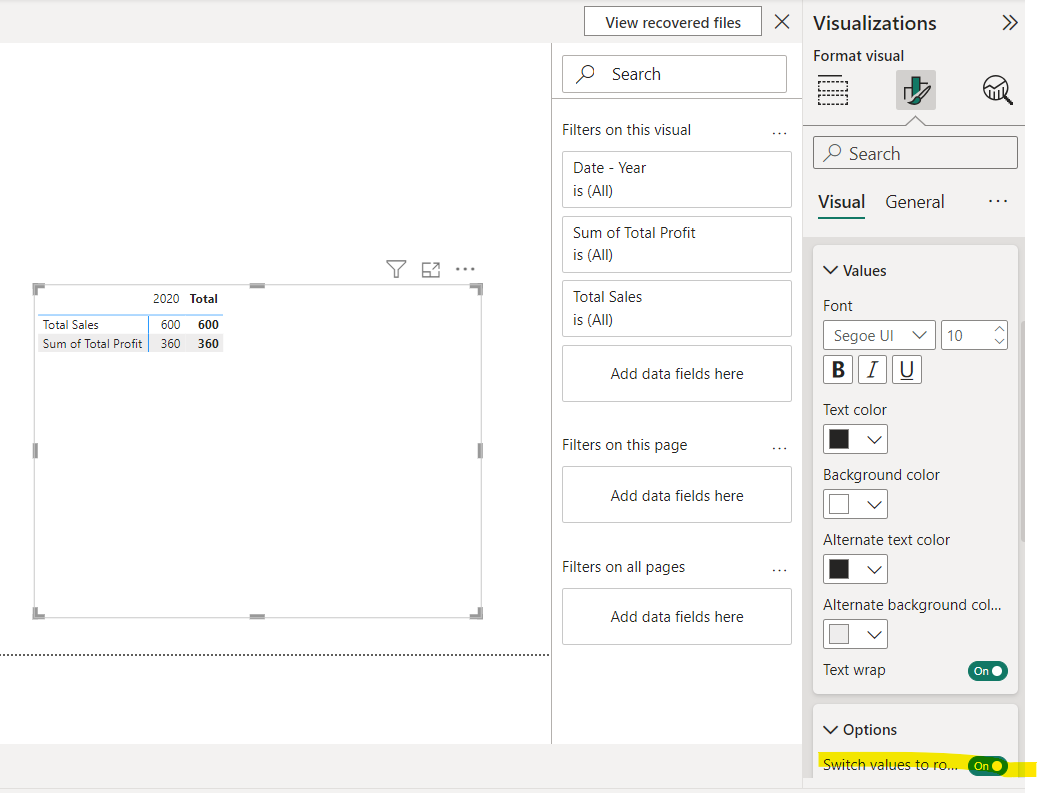Open the Build visual fields icon
1037x793 pixels.
click(x=833, y=90)
